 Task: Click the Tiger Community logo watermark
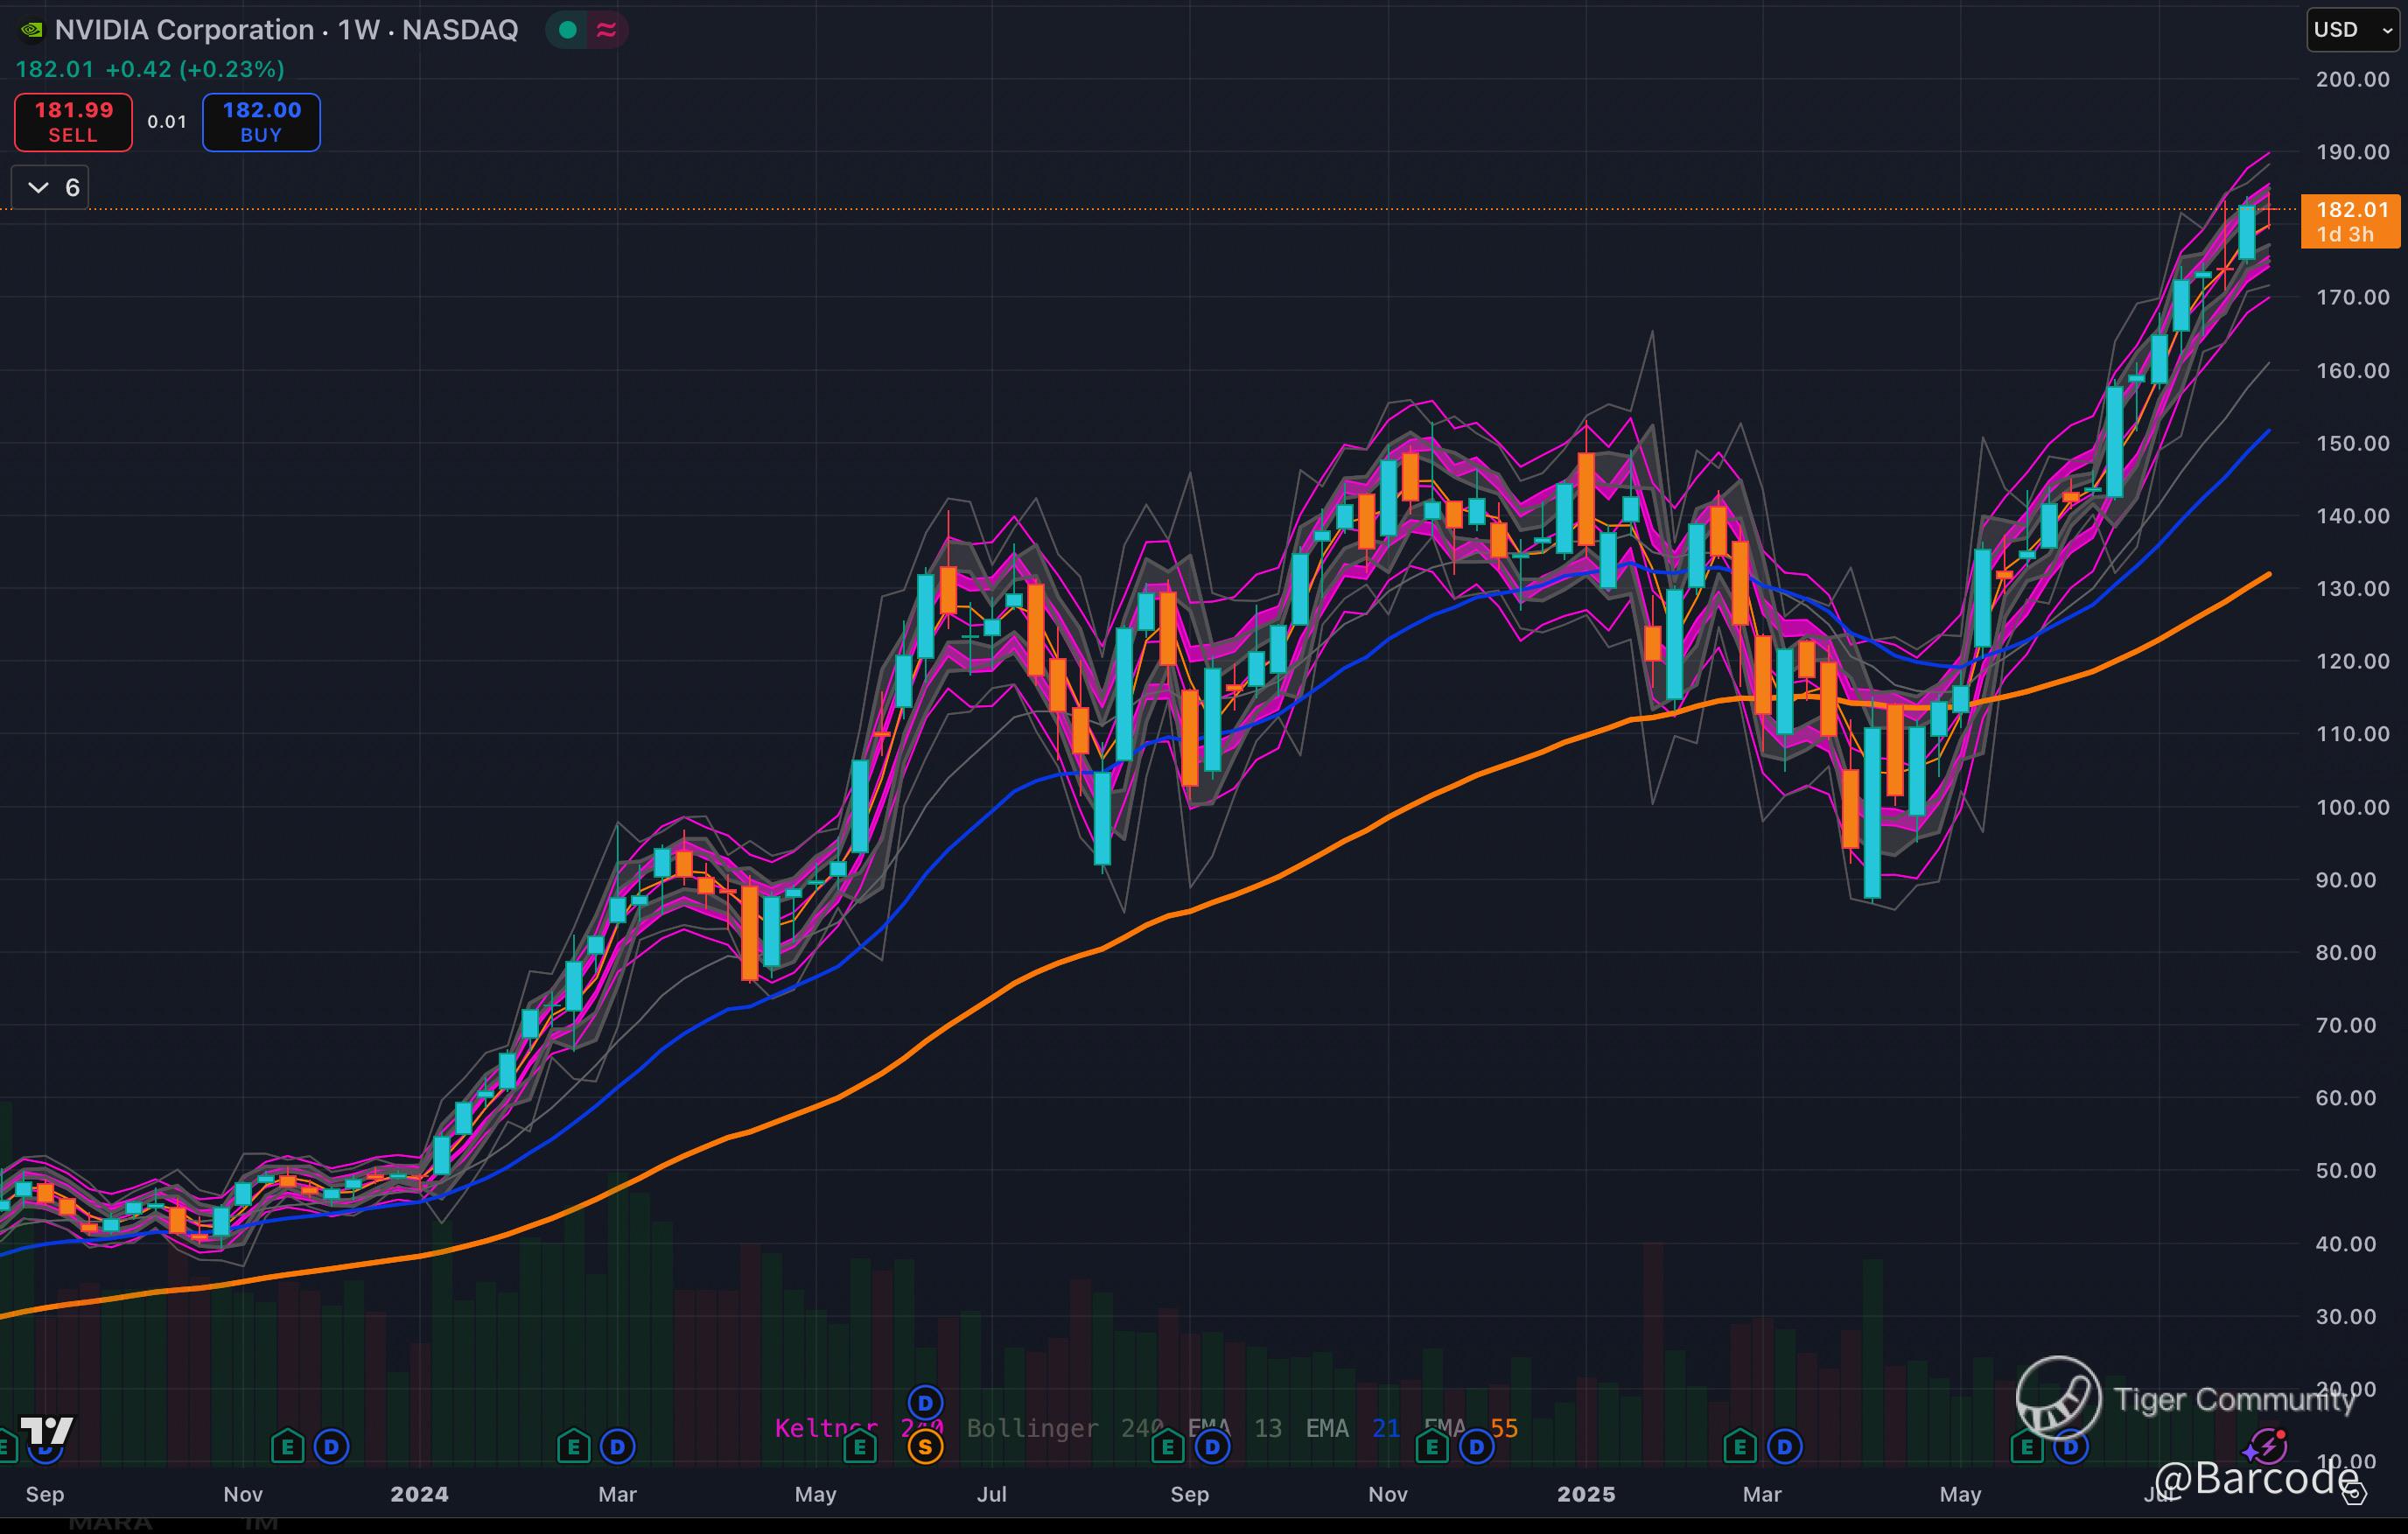(x=2058, y=1398)
